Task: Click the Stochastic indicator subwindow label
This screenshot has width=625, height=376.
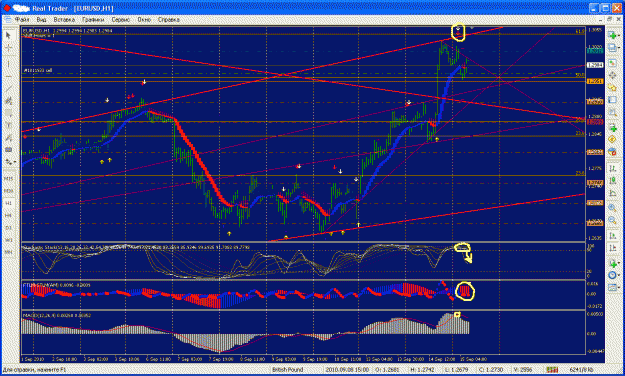Action: pyautogui.click(x=136, y=247)
